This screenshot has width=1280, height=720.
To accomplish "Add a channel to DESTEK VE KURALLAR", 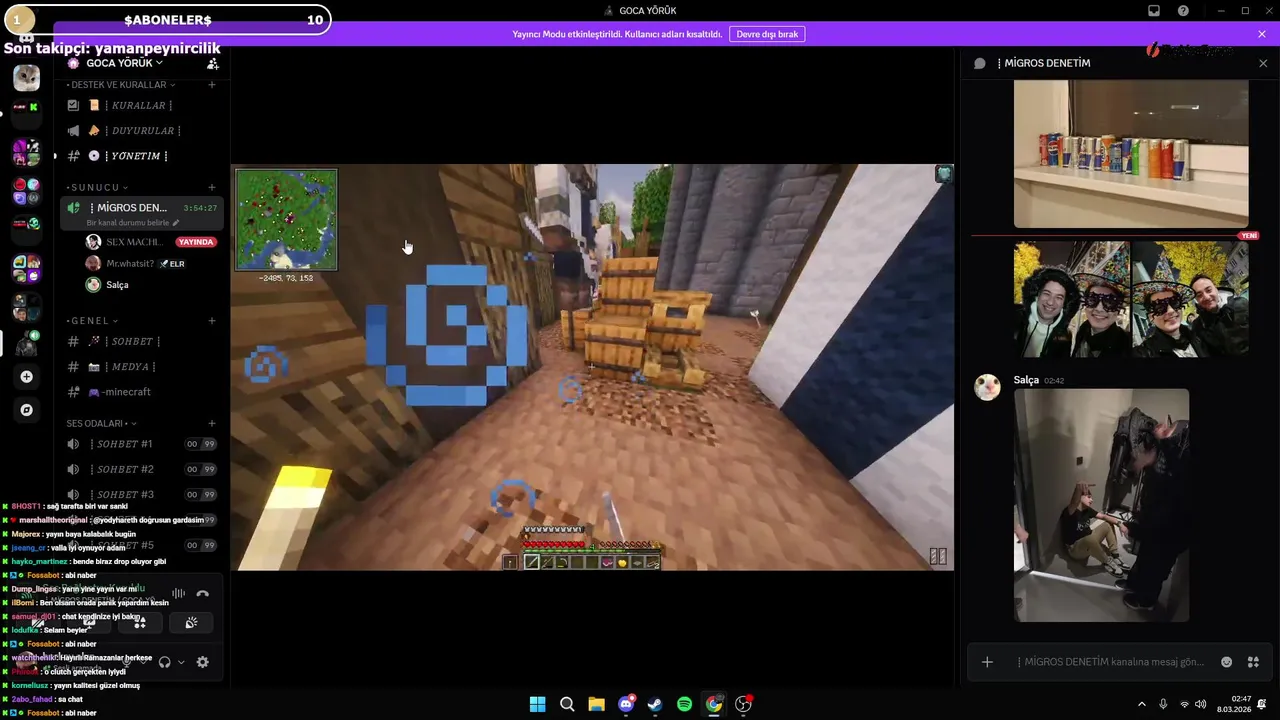I will (x=212, y=85).
